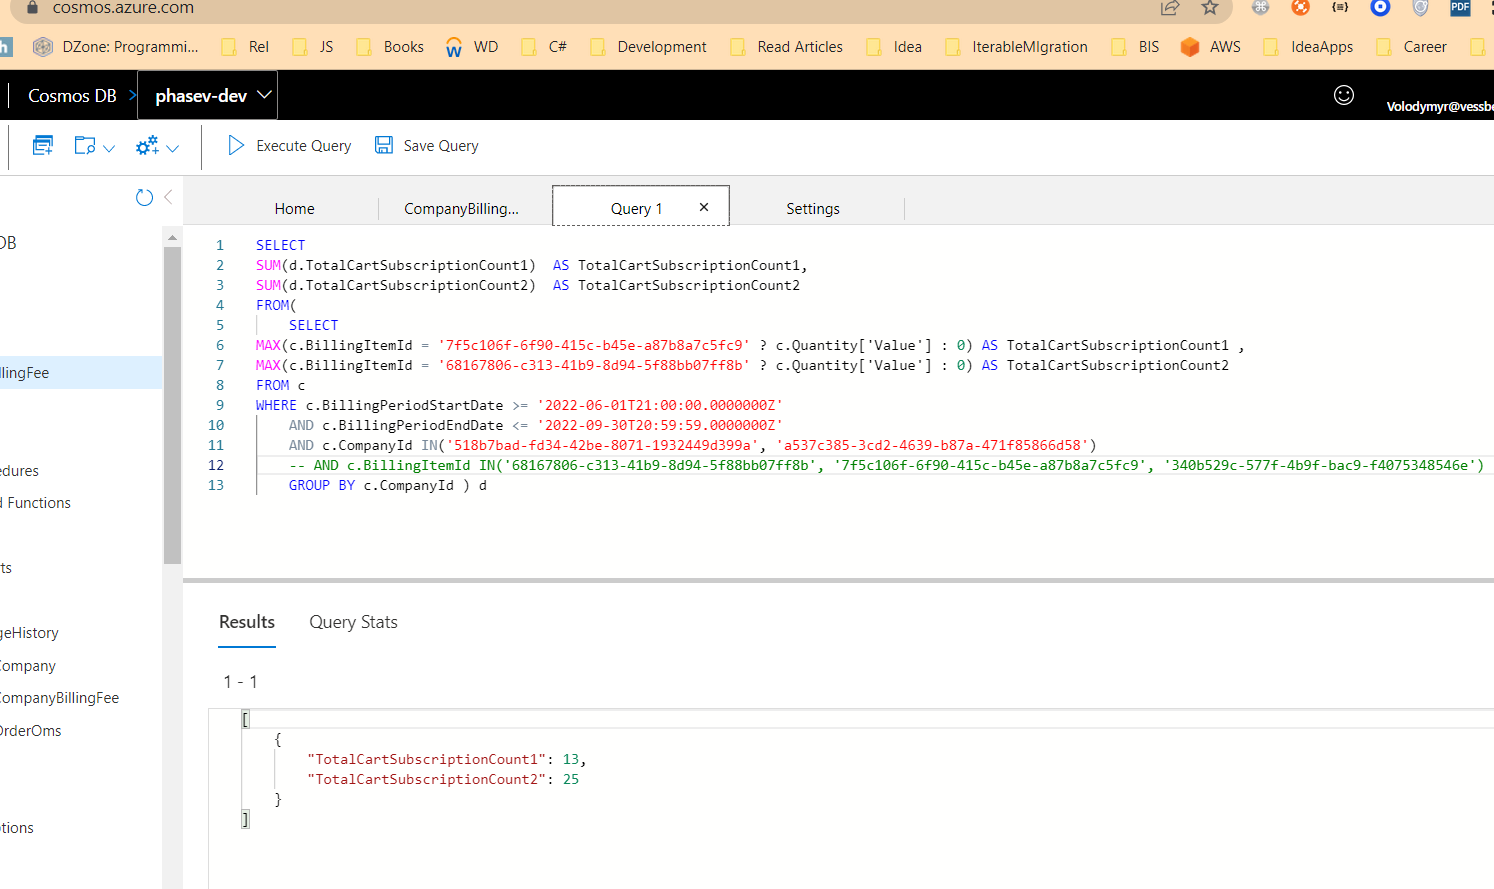Refresh the resource tree
Image resolution: width=1494 pixels, height=889 pixels.
[x=145, y=198]
